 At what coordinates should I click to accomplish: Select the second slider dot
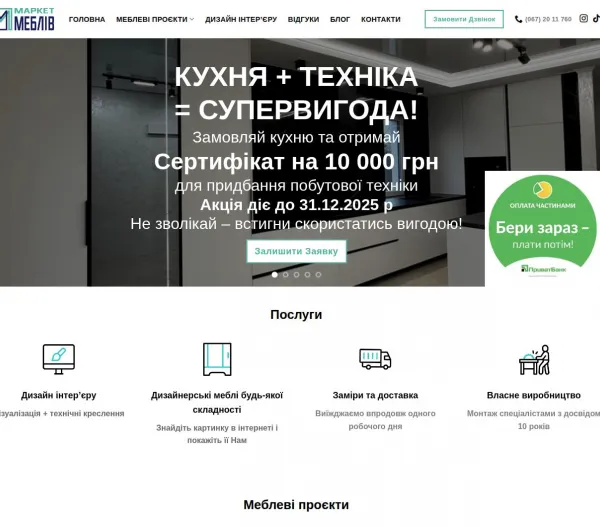pos(285,274)
